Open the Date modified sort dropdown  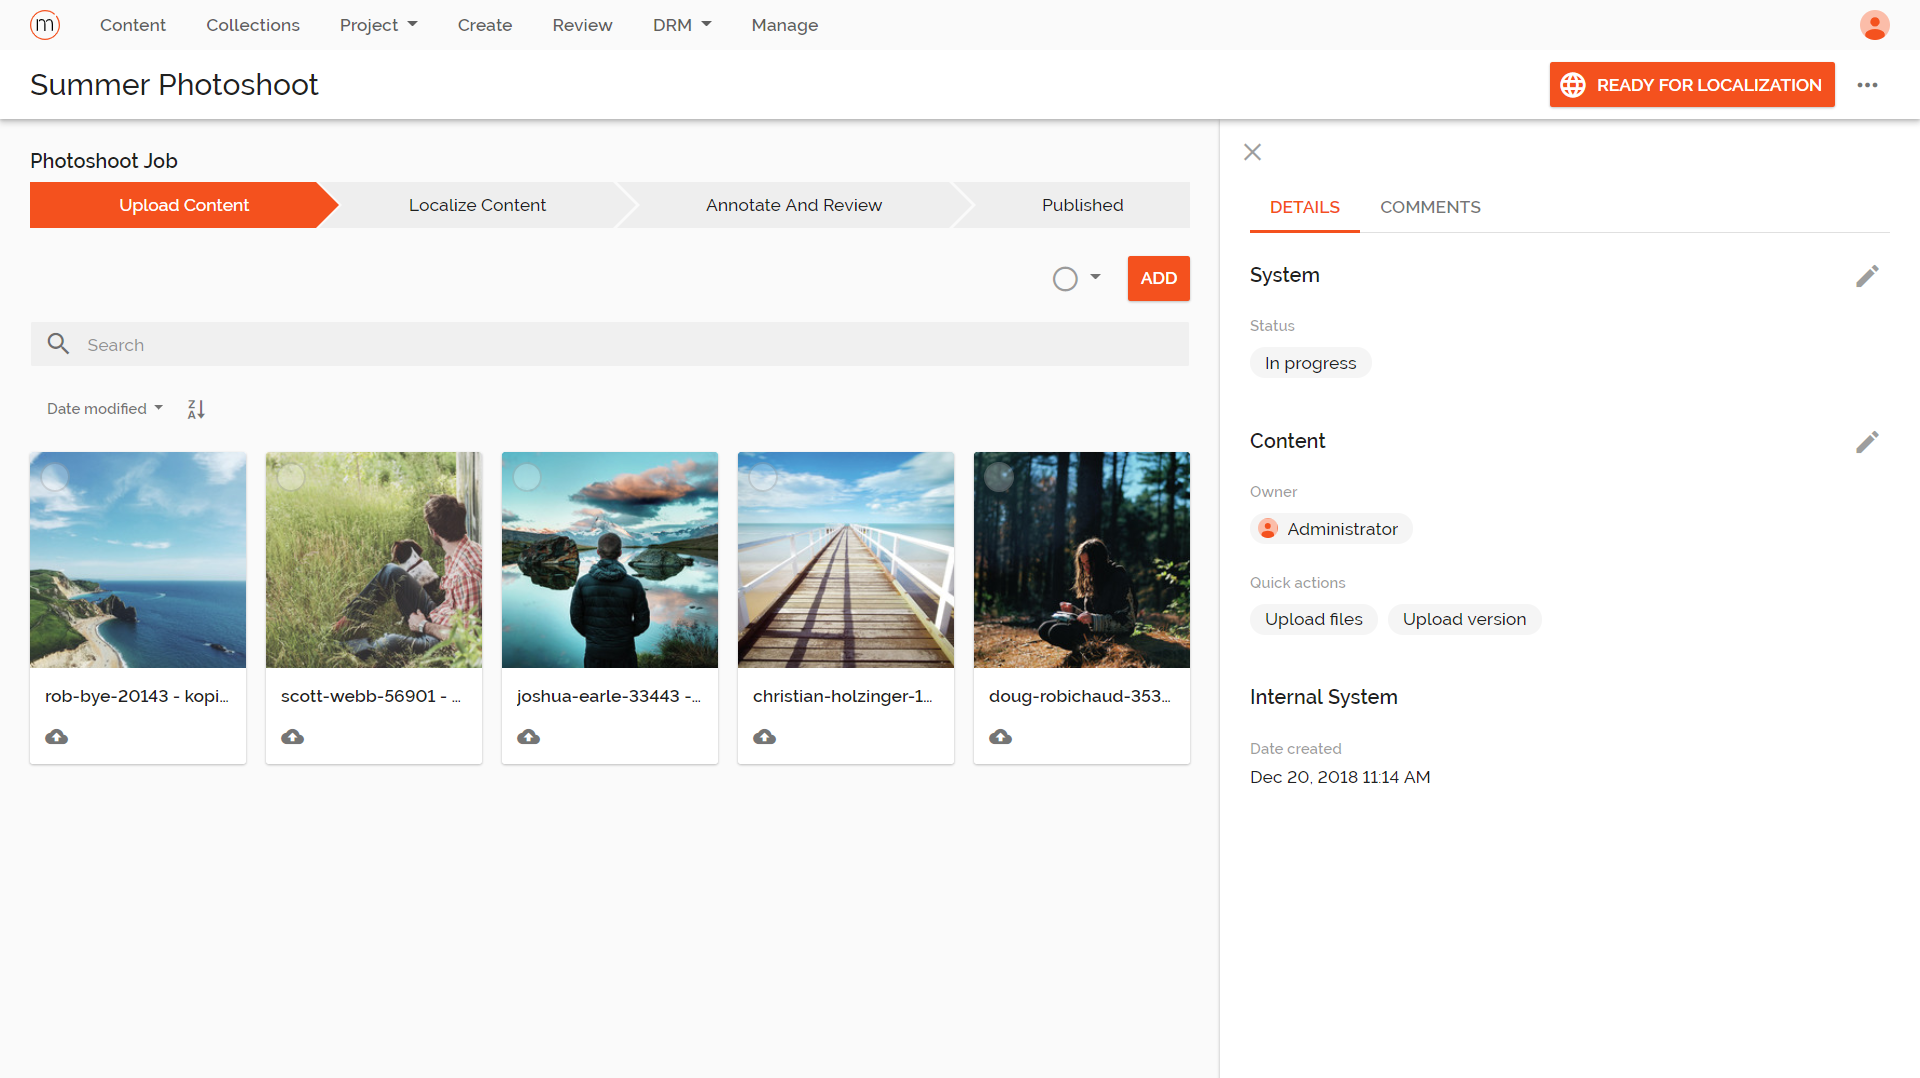coord(104,408)
